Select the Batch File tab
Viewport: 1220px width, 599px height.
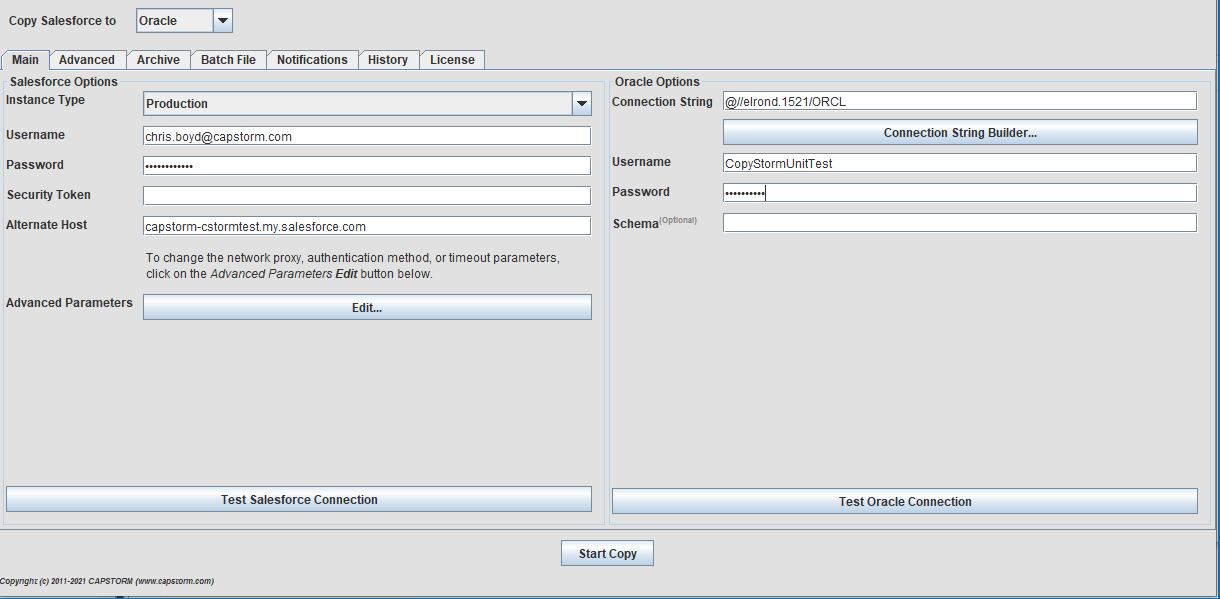228,60
